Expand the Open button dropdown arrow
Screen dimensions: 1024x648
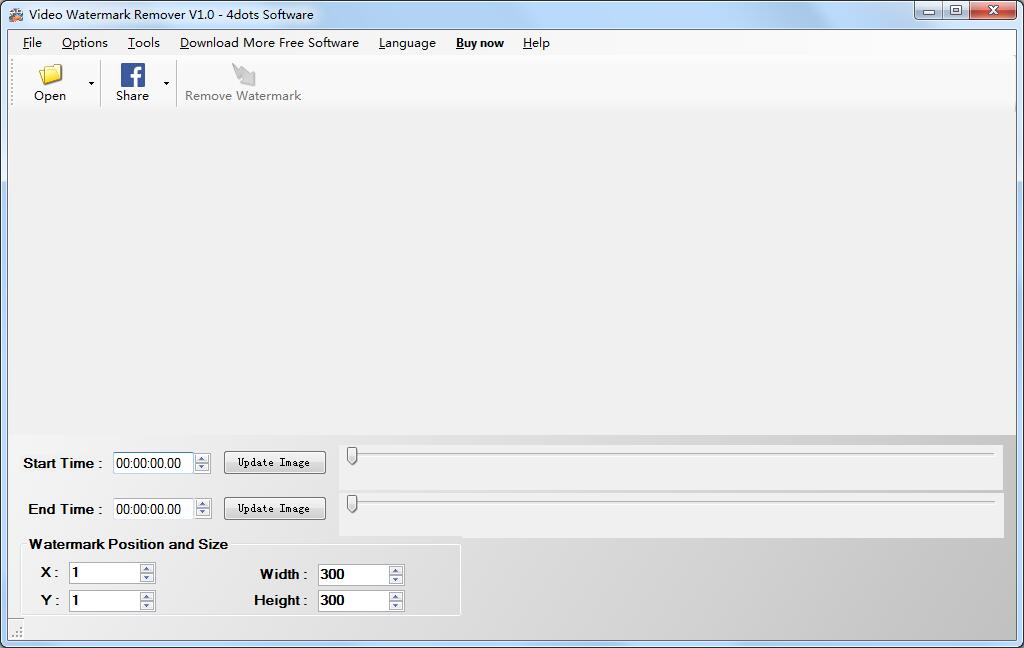click(91, 83)
